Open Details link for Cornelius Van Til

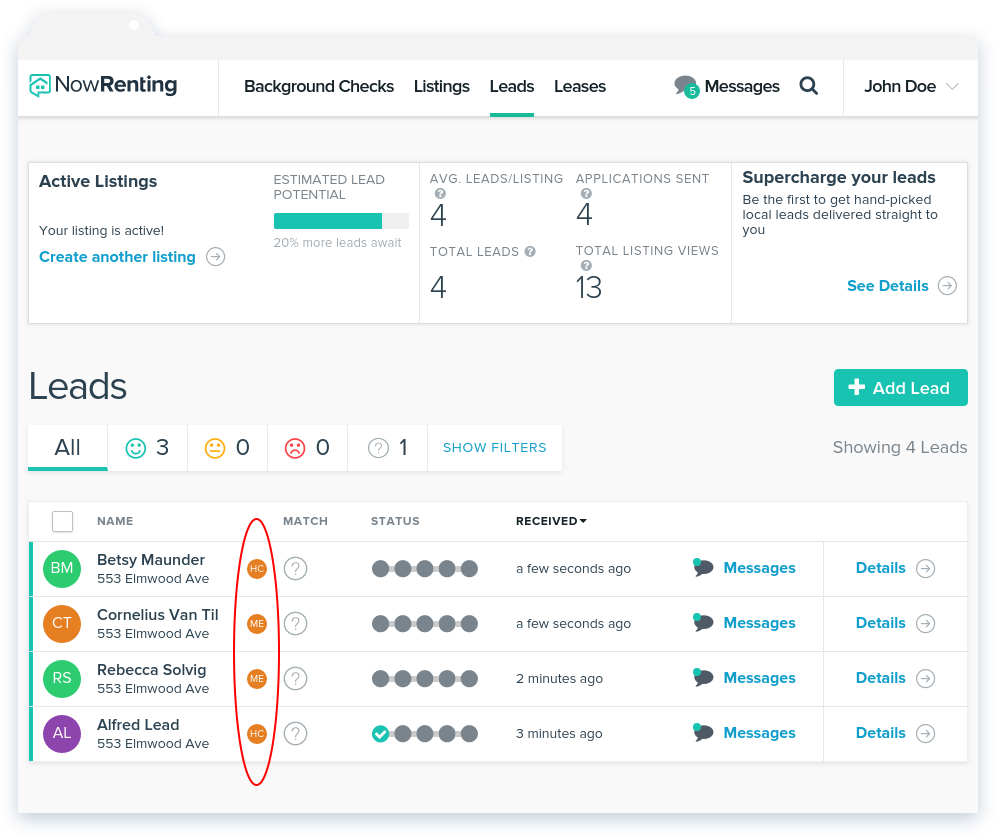point(881,623)
